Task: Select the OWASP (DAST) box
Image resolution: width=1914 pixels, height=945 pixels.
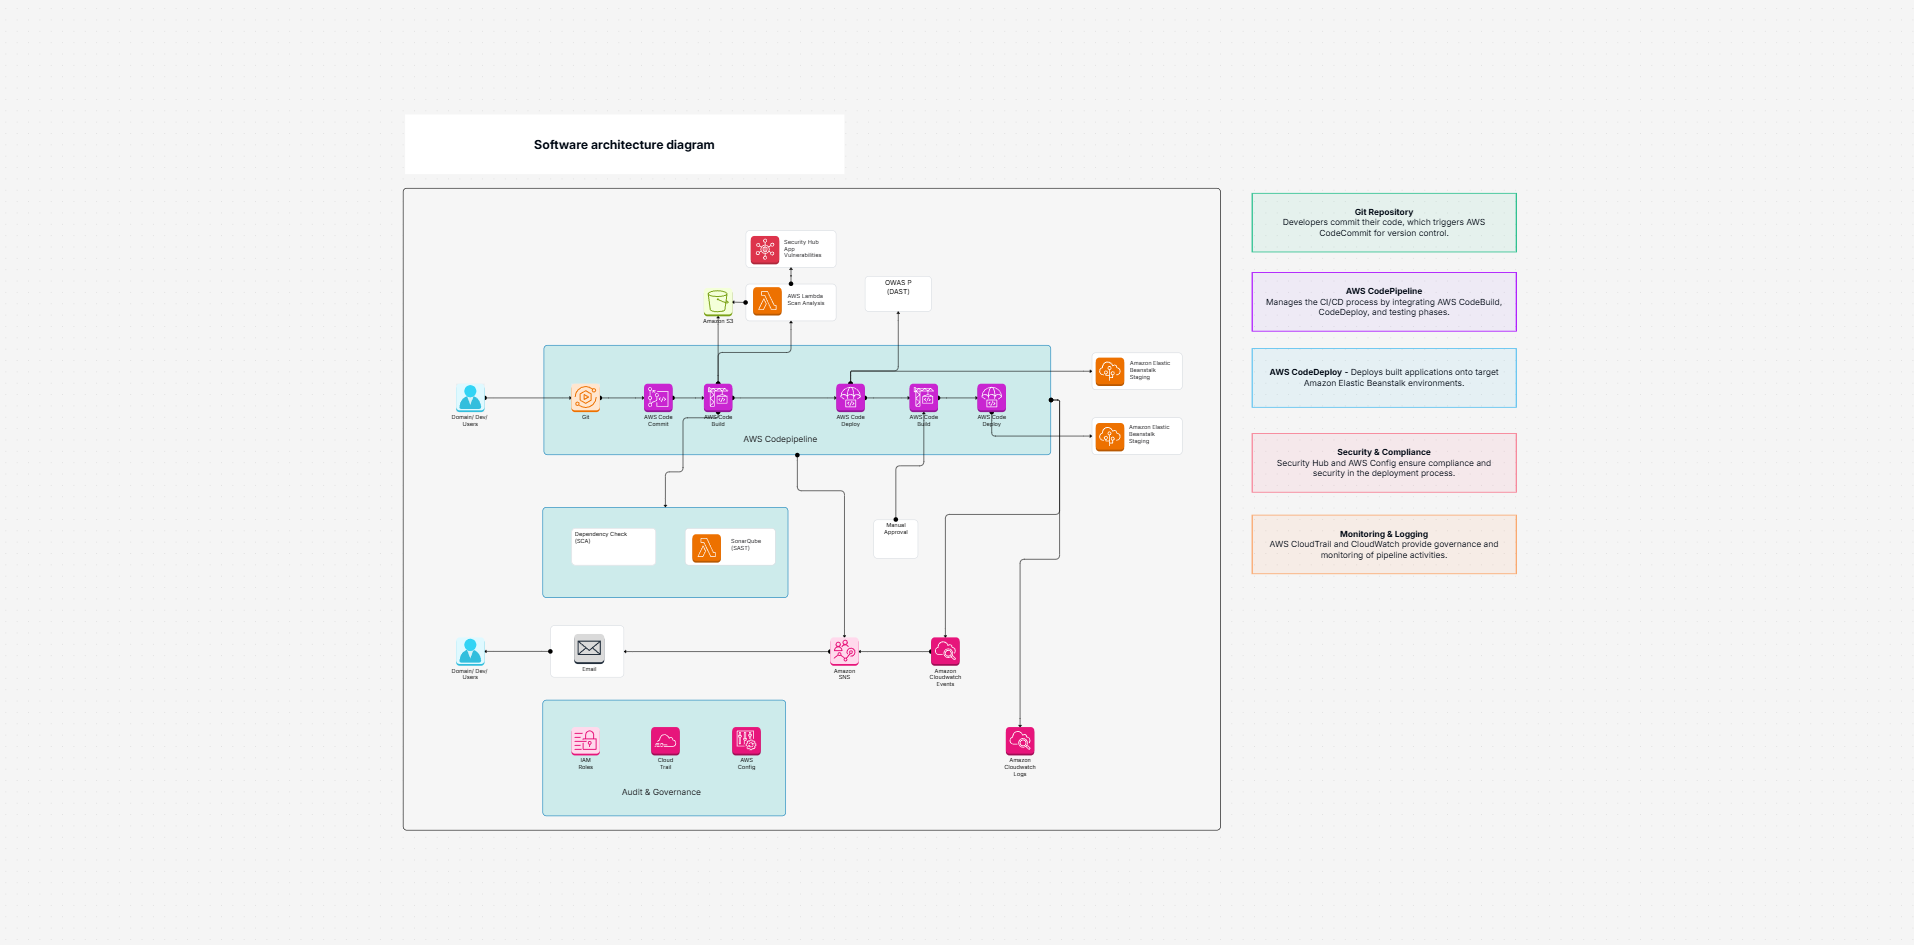Action: pos(898,294)
